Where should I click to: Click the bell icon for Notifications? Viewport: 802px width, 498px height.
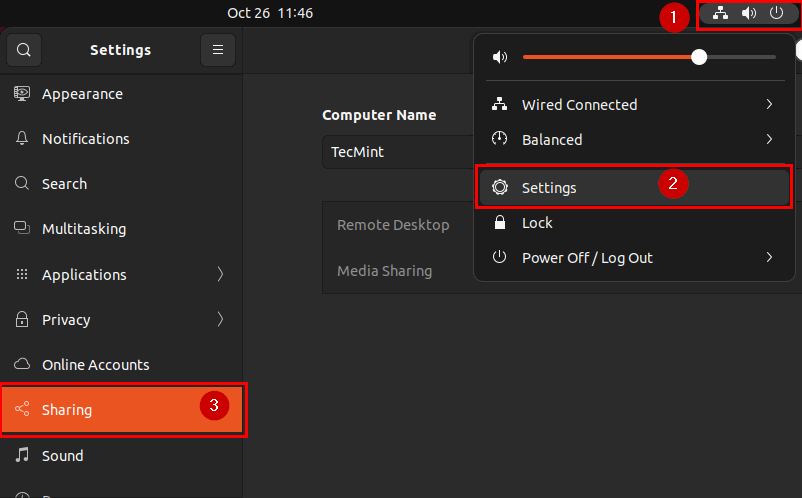click(x=22, y=139)
